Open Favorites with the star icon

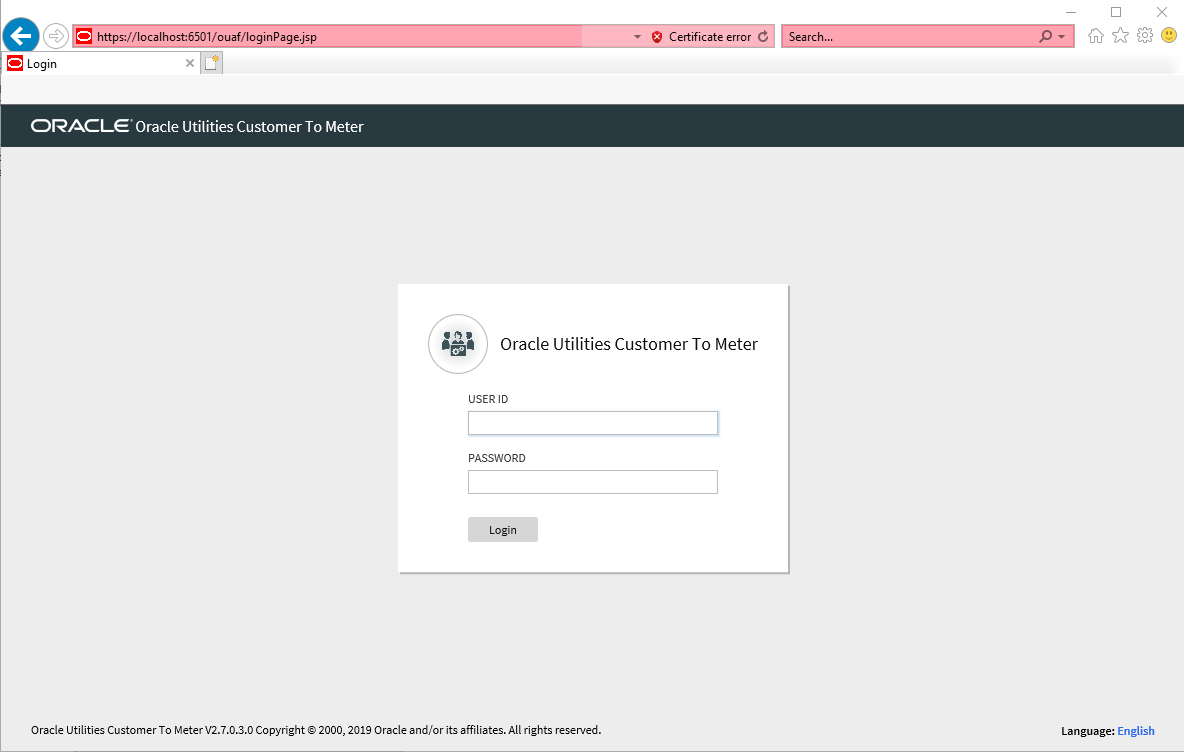coord(1121,35)
